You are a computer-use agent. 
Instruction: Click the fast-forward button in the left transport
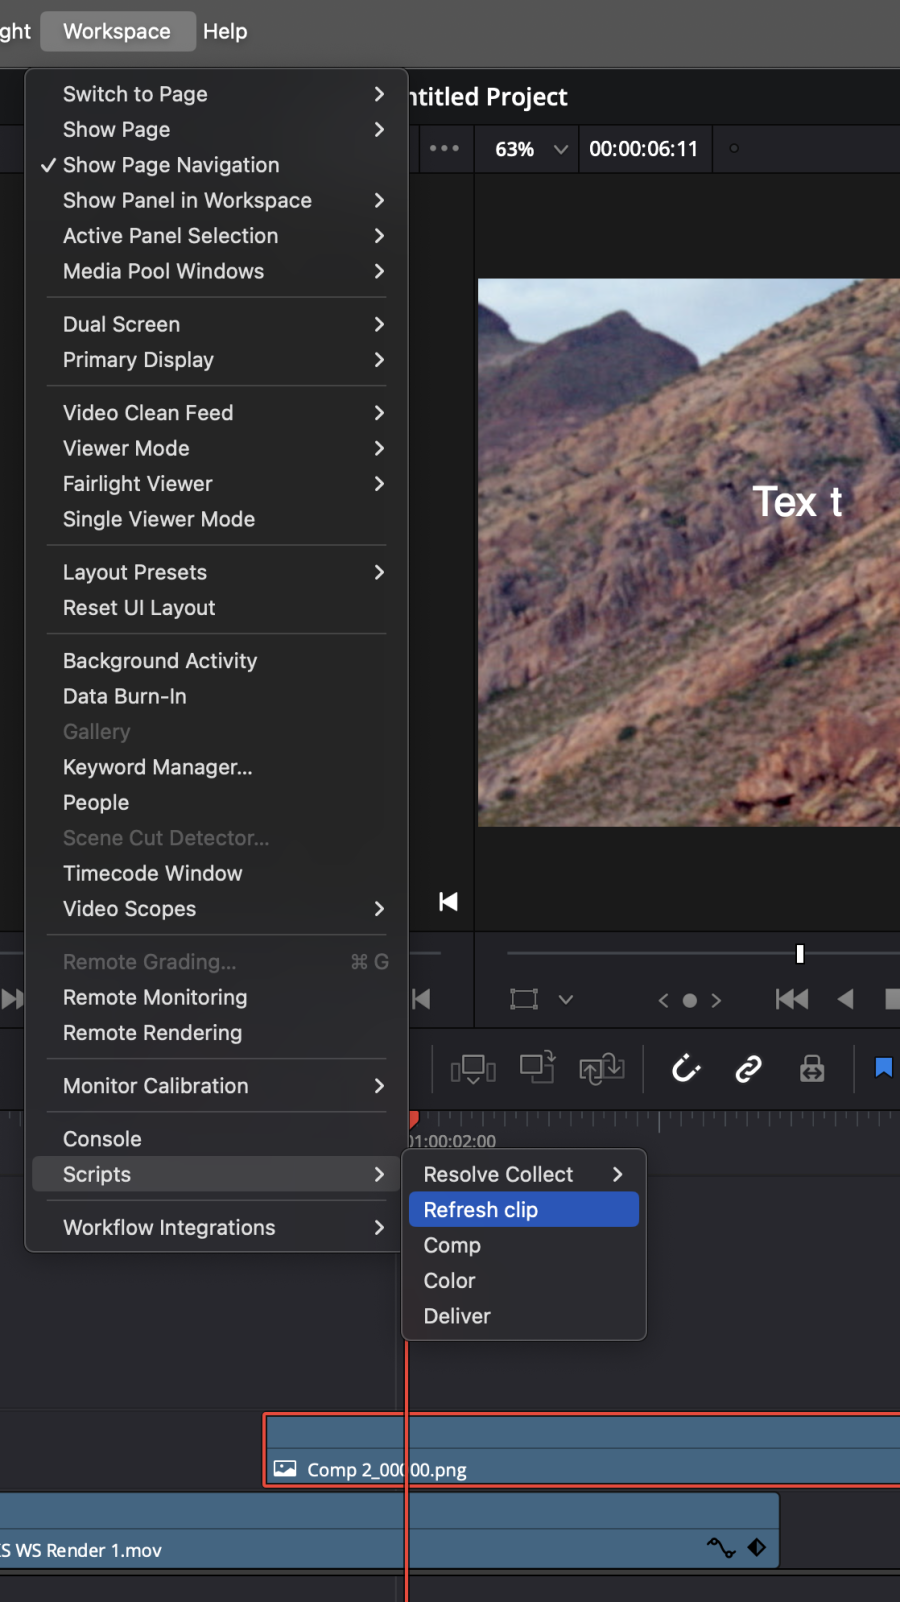(x=12, y=999)
